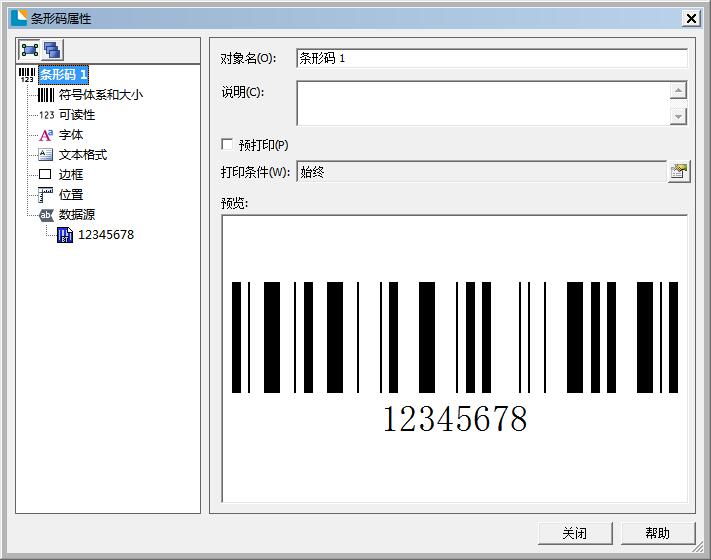Click the 打印条件(W) field showing 始终
This screenshot has width=711, height=560.
point(482,172)
